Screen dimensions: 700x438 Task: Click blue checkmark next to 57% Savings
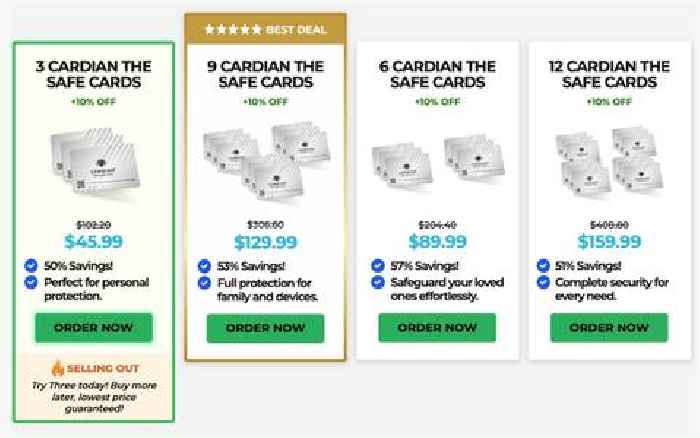378,266
